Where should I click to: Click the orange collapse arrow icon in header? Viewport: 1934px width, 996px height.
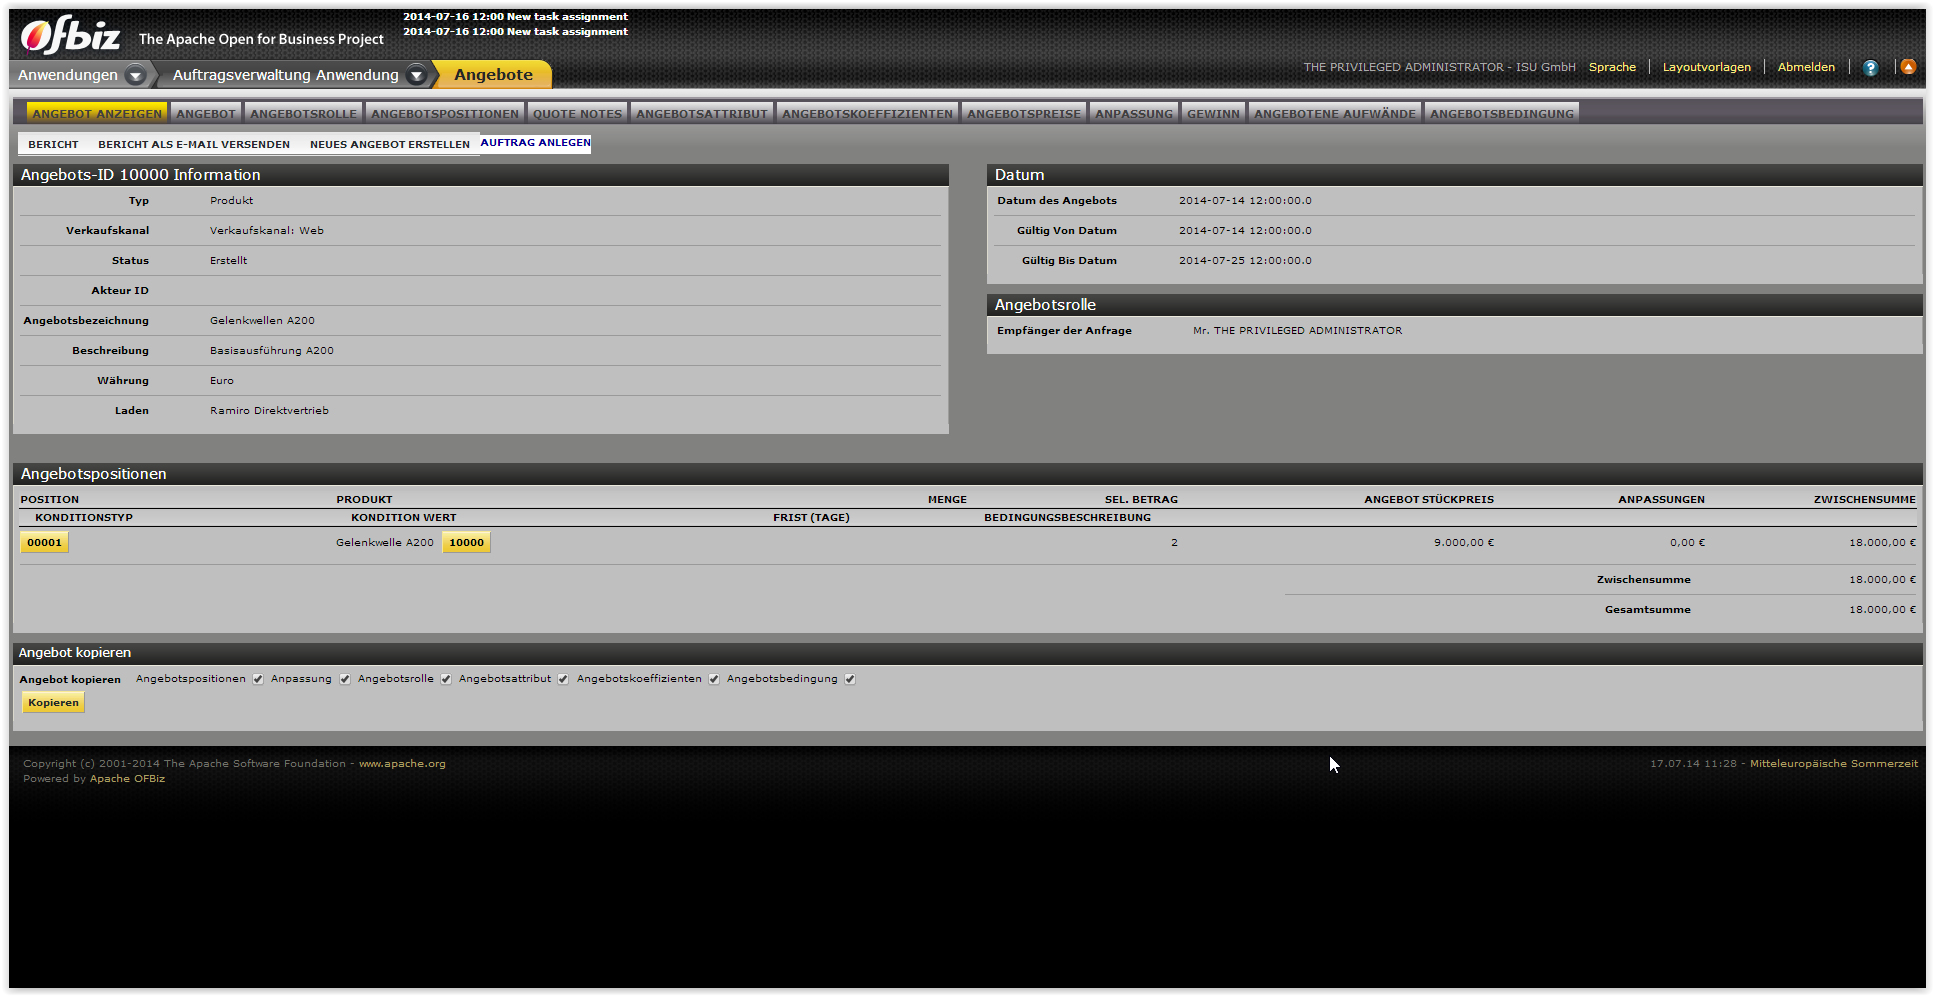(x=1908, y=67)
